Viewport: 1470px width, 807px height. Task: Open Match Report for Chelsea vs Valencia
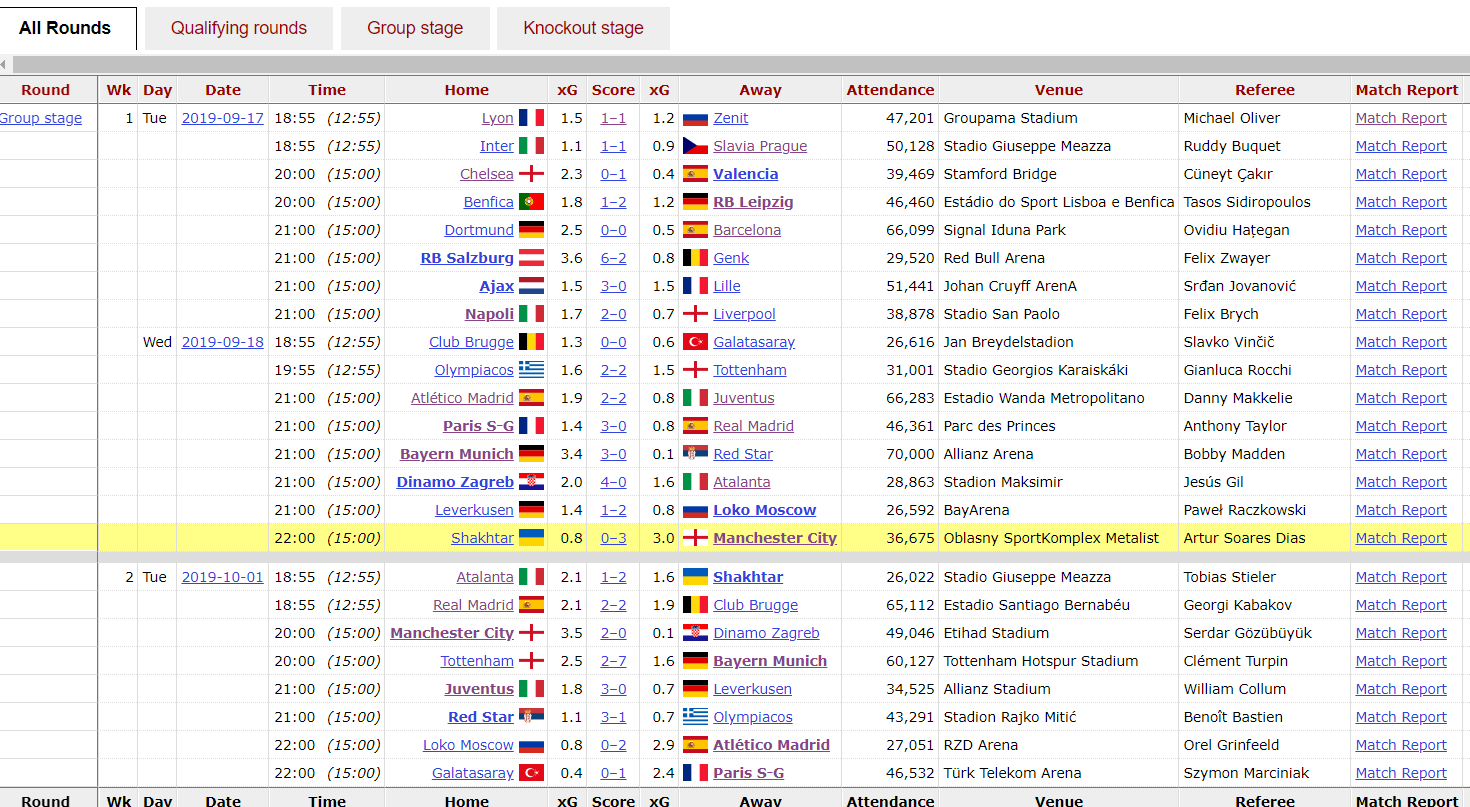(x=1401, y=174)
